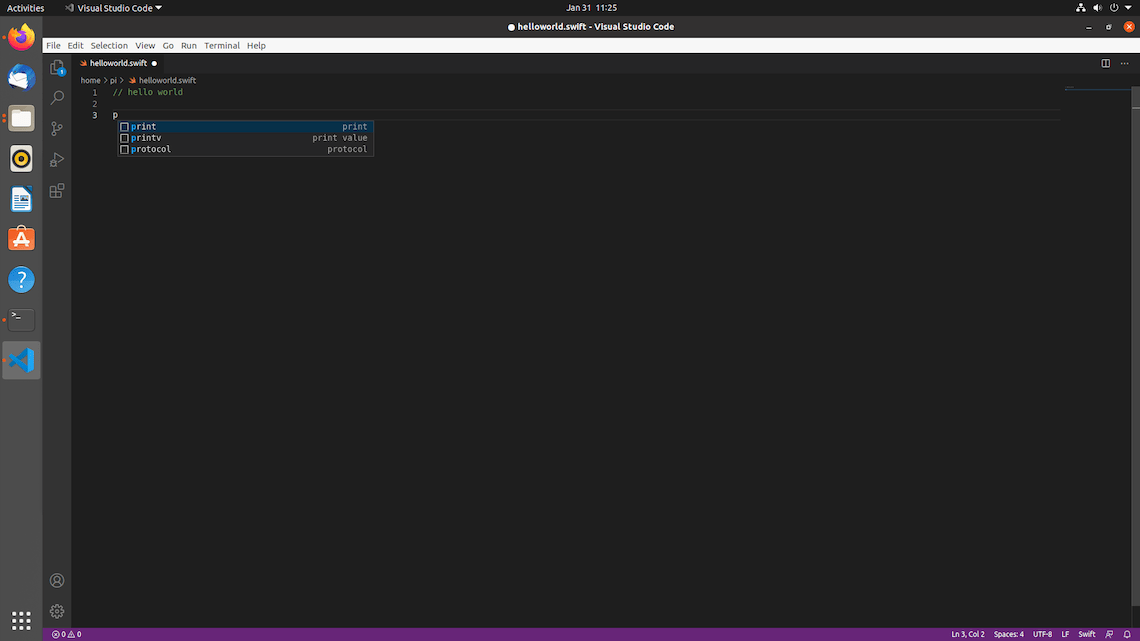Open the Help icon in the dock
Viewport: 1140px width, 641px height.
tap(21, 280)
